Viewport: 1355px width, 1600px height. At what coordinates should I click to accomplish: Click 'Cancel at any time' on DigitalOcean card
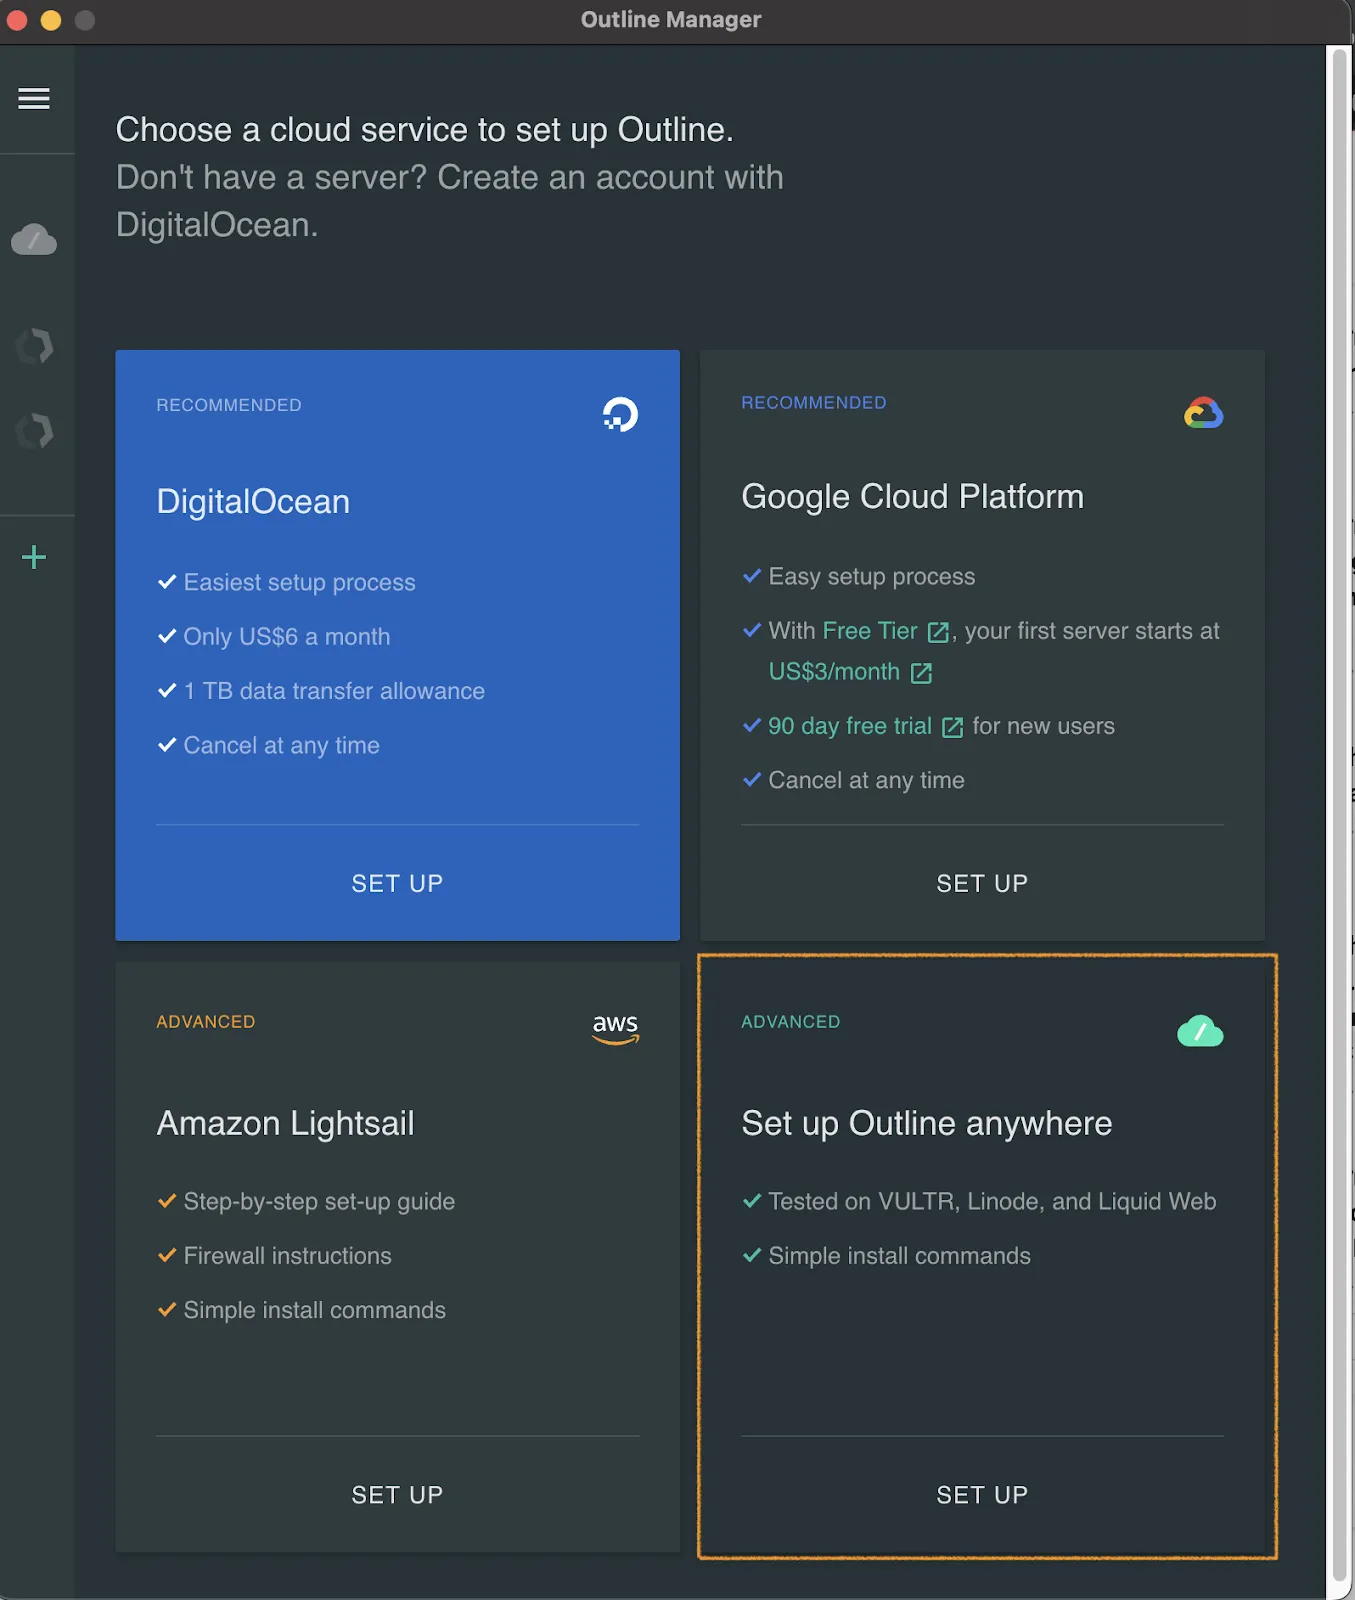(281, 745)
